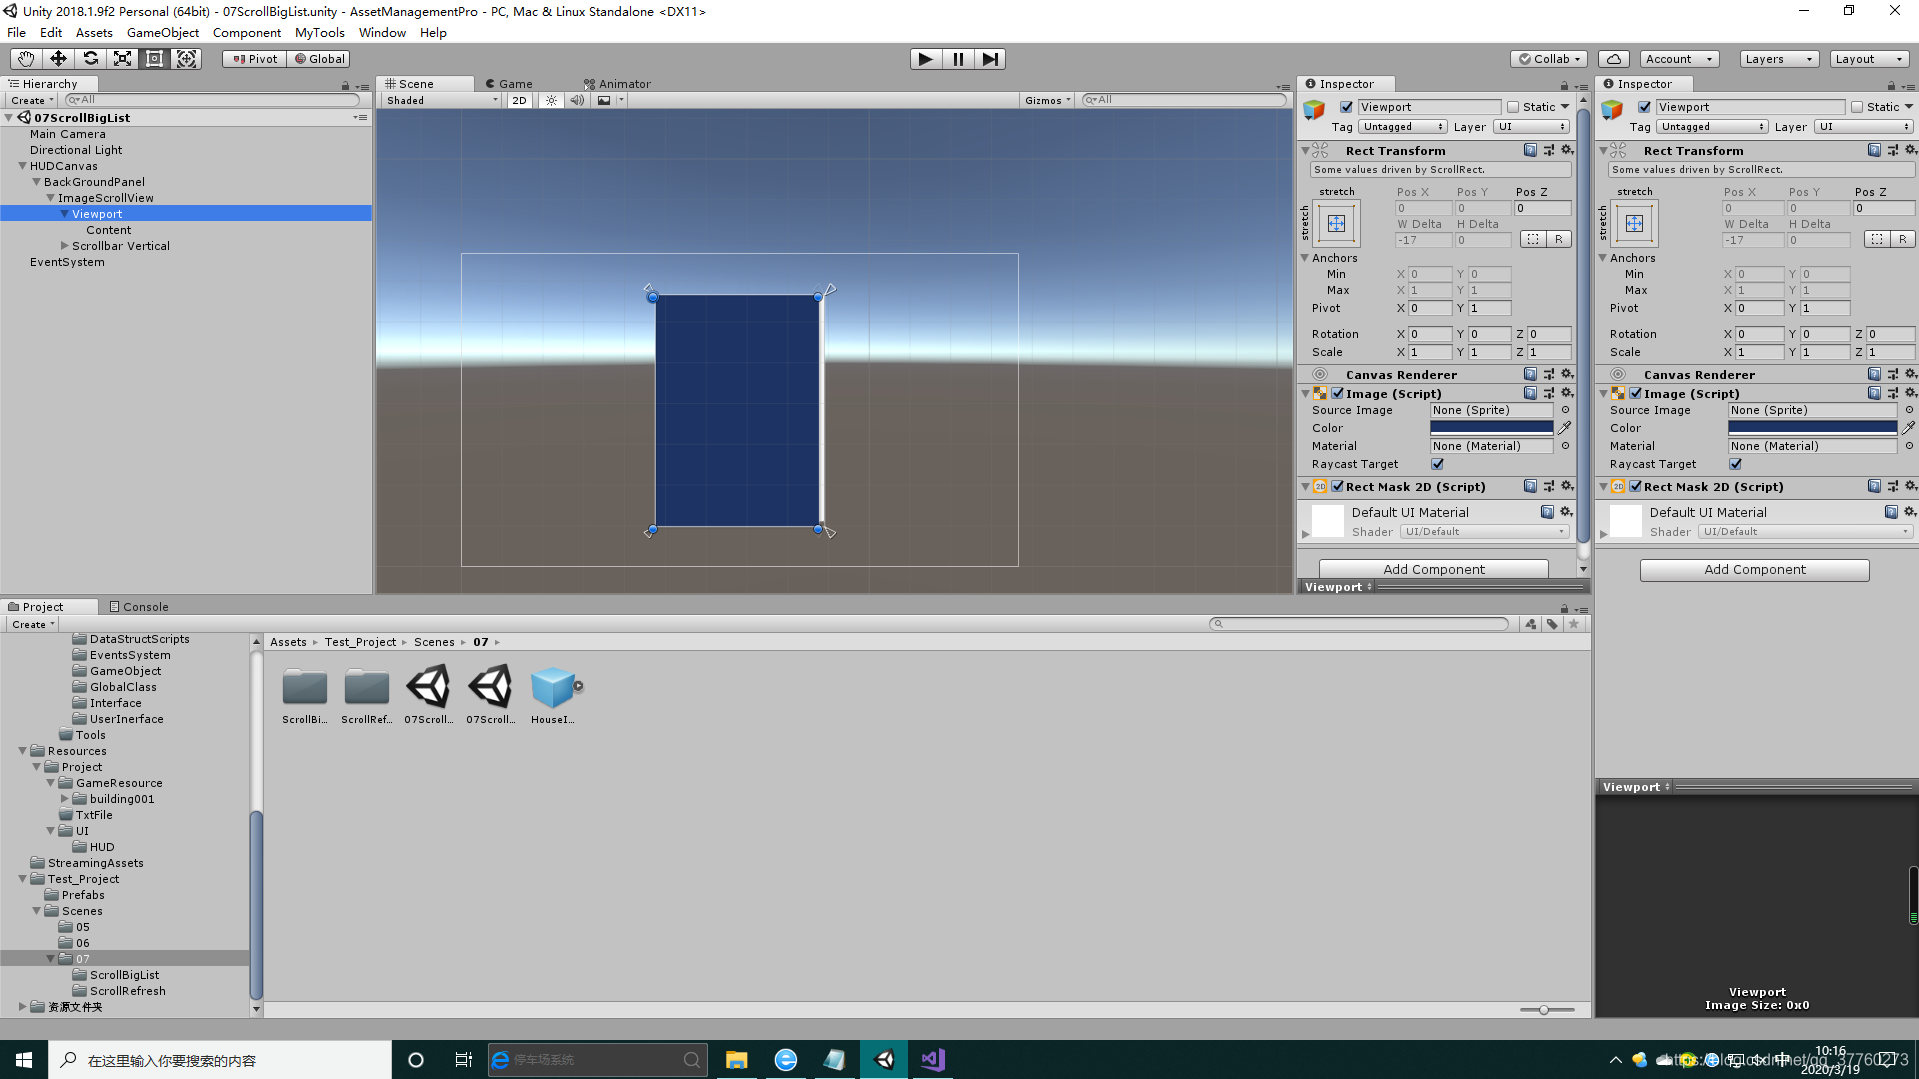
Task: Toggle 2D mode in Scene view
Action: [x=519, y=100]
